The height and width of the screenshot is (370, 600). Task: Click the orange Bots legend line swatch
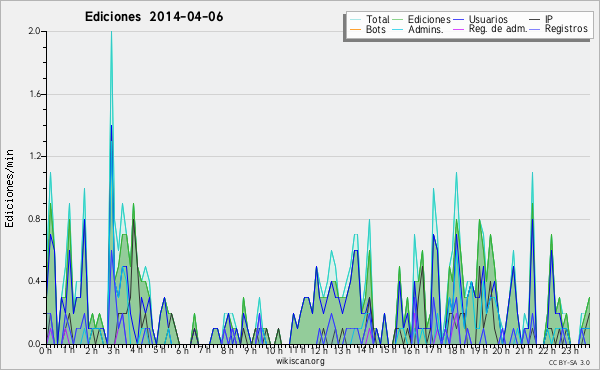355,29
